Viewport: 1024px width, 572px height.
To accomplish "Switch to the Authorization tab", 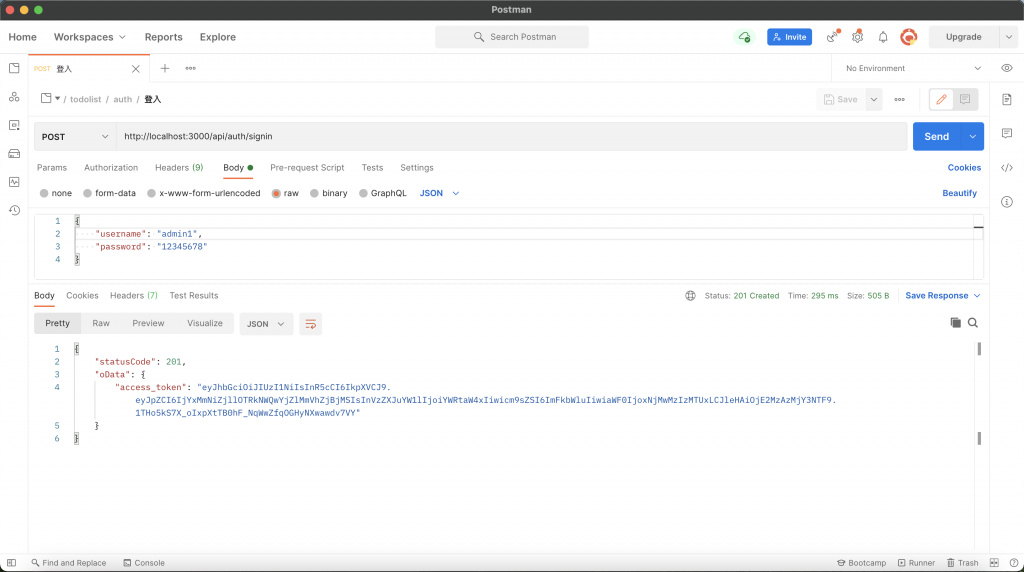I will pyautogui.click(x=111, y=168).
